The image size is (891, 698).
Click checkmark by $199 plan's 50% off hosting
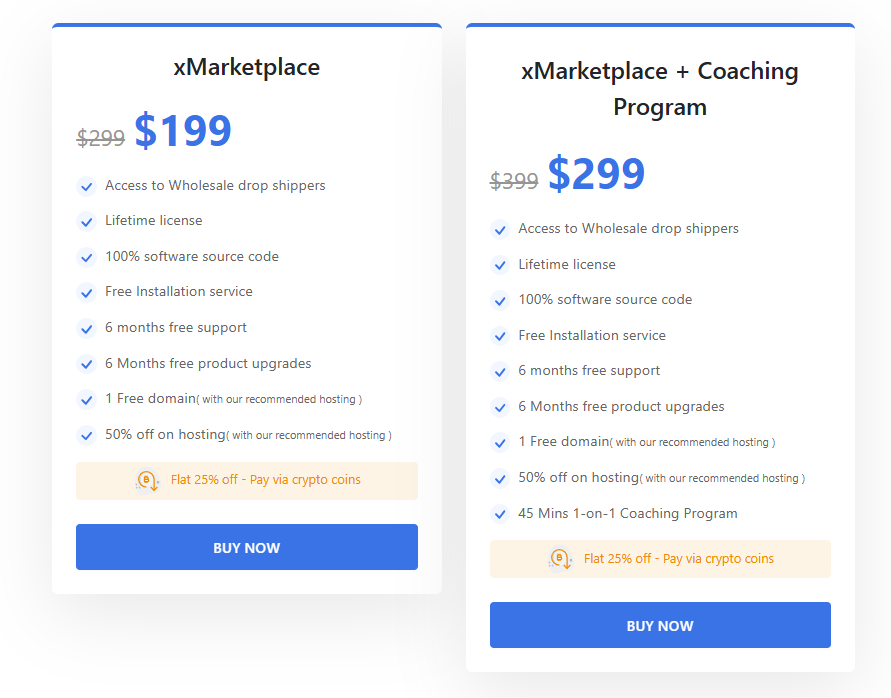point(87,435)
